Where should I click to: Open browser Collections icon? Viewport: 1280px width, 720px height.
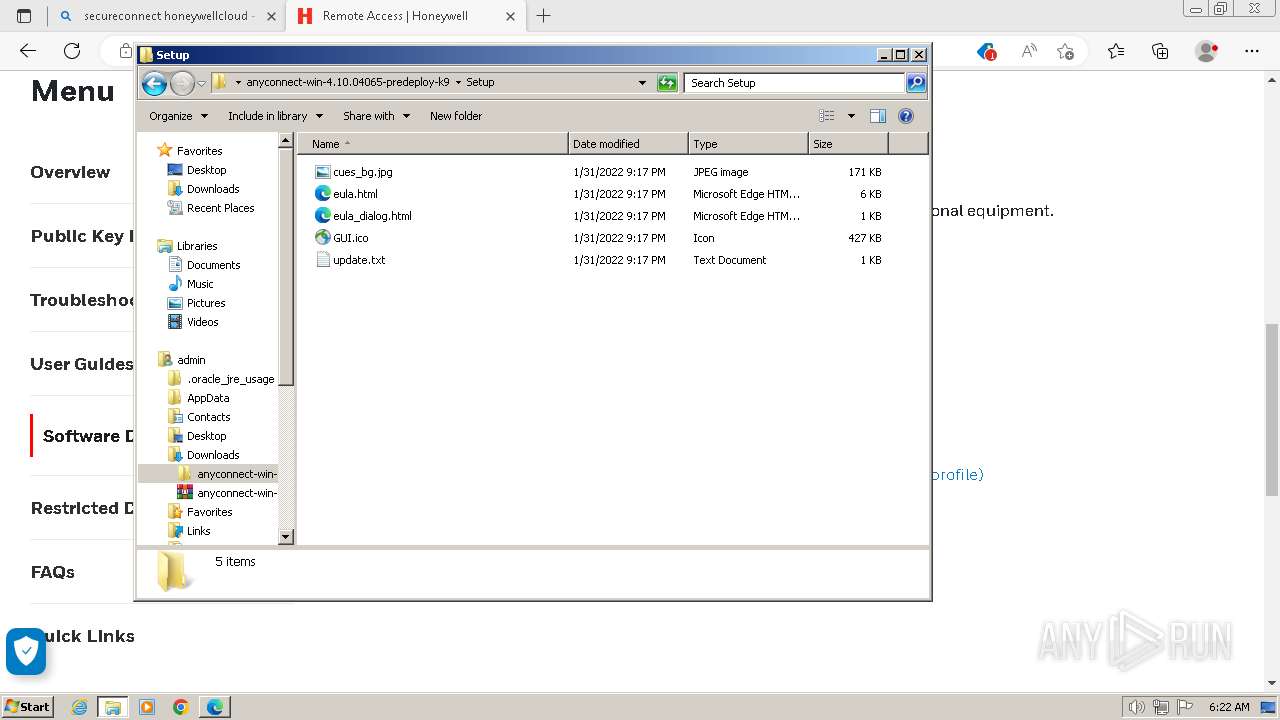[x=1160, y=51]
